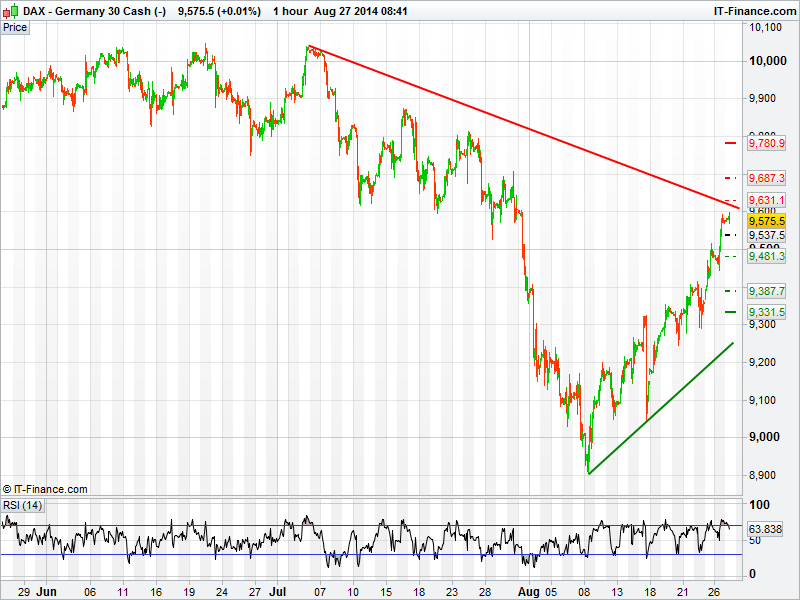Click the green 9,481.3 support label

[766, 256]
